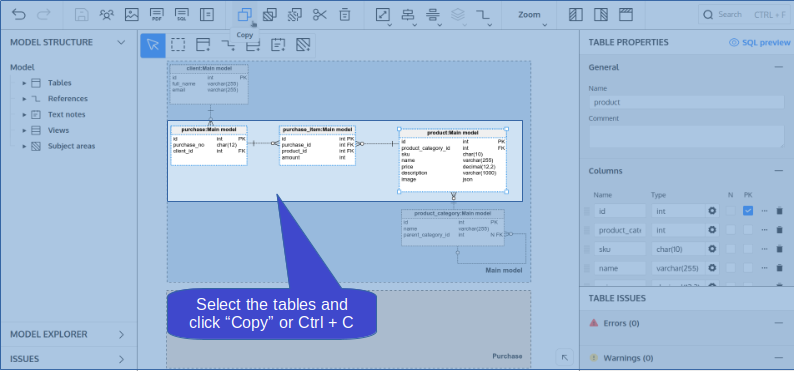Choose the Add new view tool

click(253, 45)
